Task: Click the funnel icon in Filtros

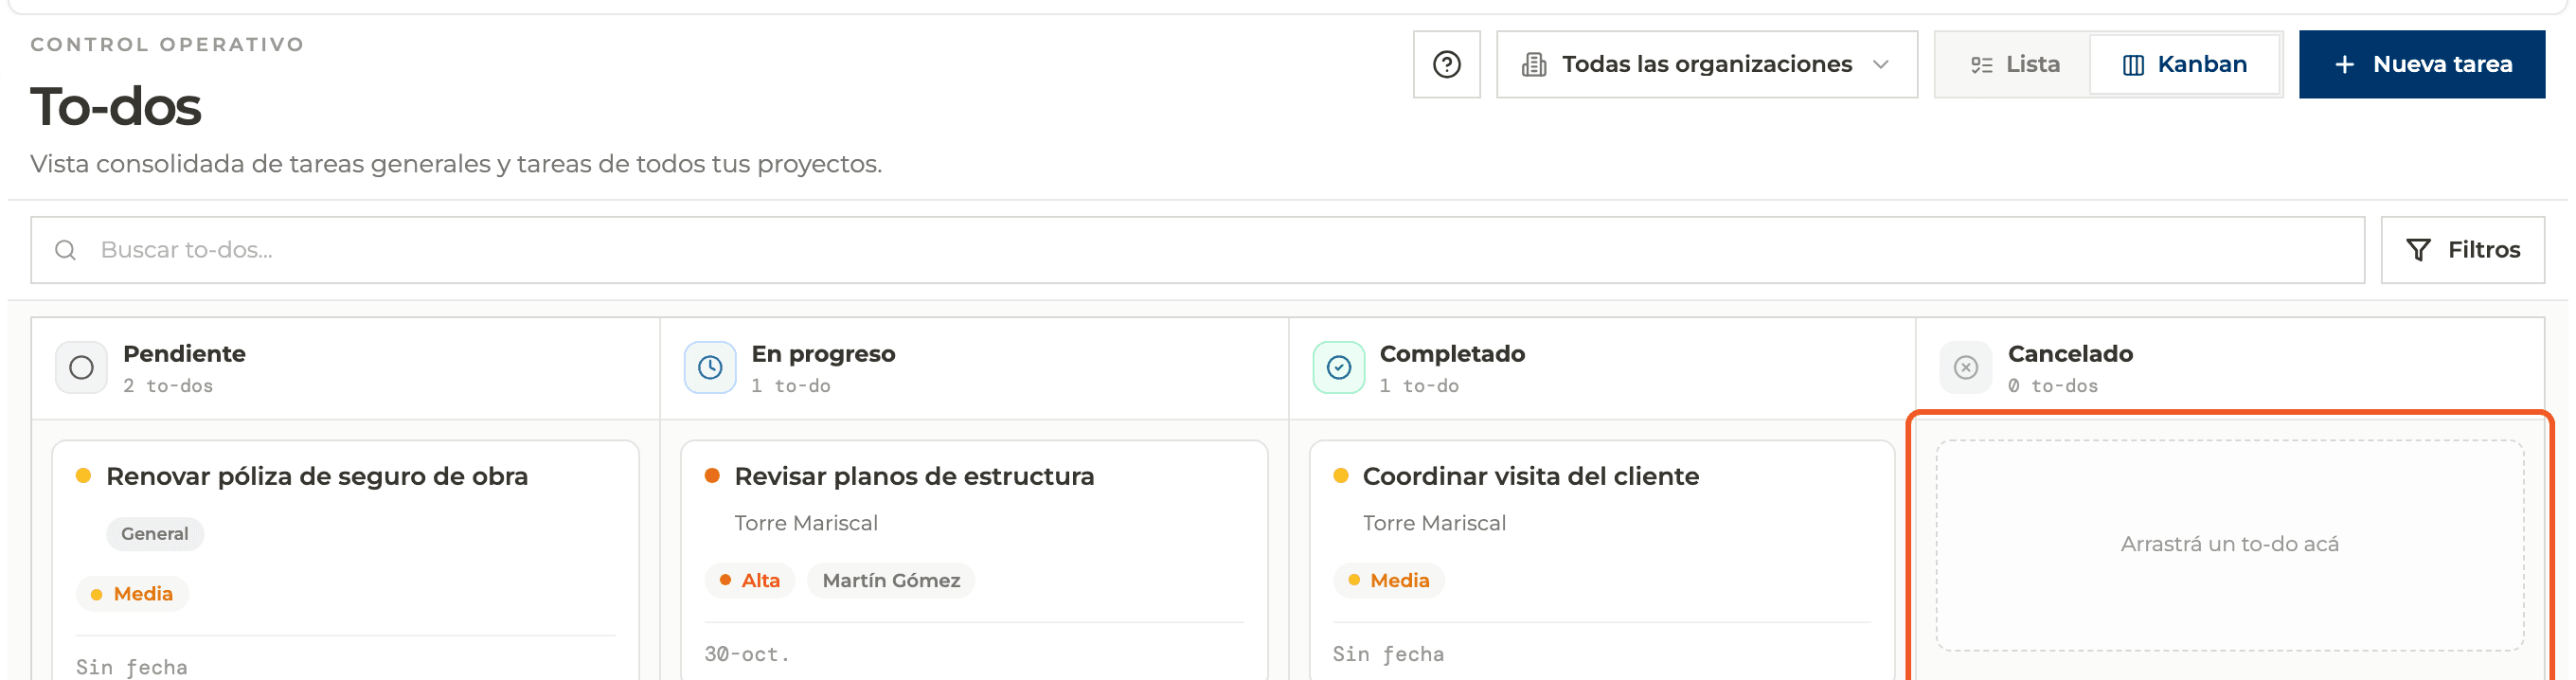Action: click(x=2417, y=250)
